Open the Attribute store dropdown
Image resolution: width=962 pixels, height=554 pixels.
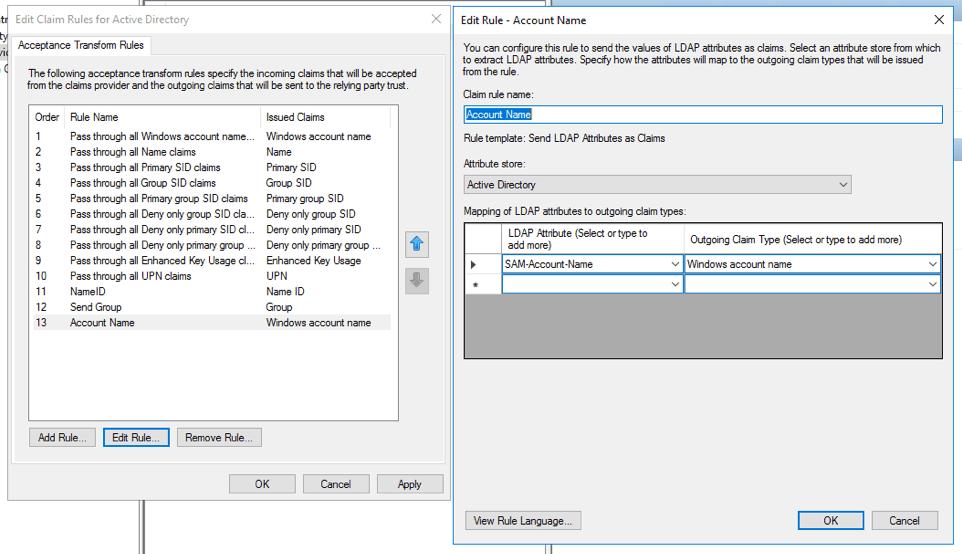click(843, 185)
